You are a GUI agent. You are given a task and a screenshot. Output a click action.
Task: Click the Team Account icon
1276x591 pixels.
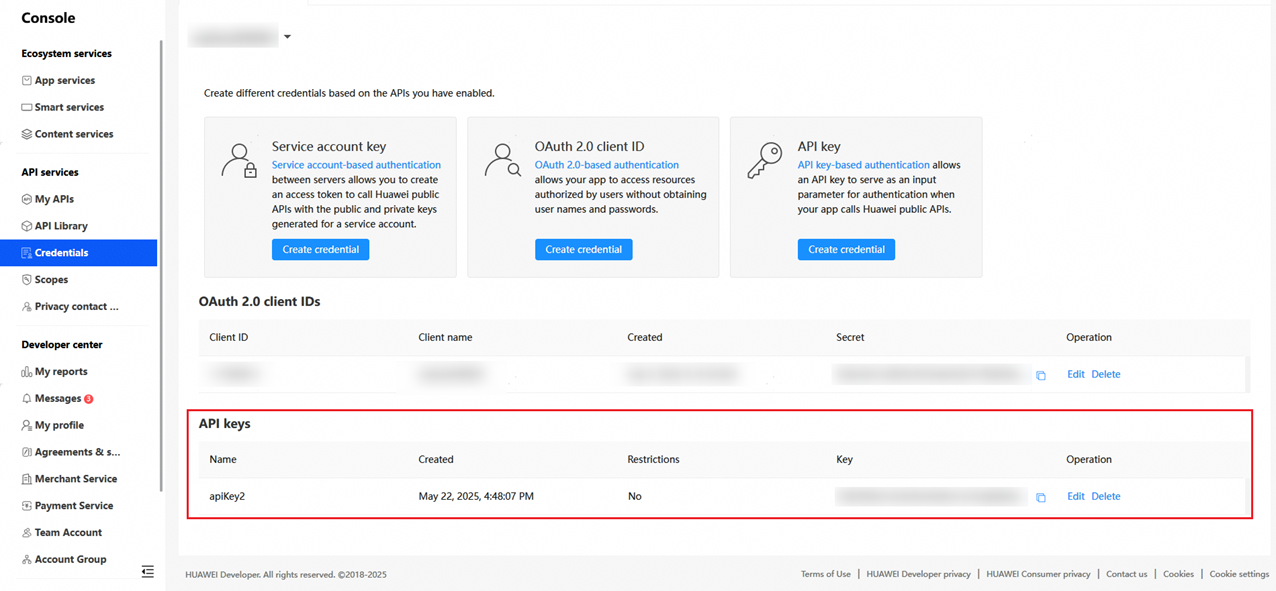tap(27, 533)
